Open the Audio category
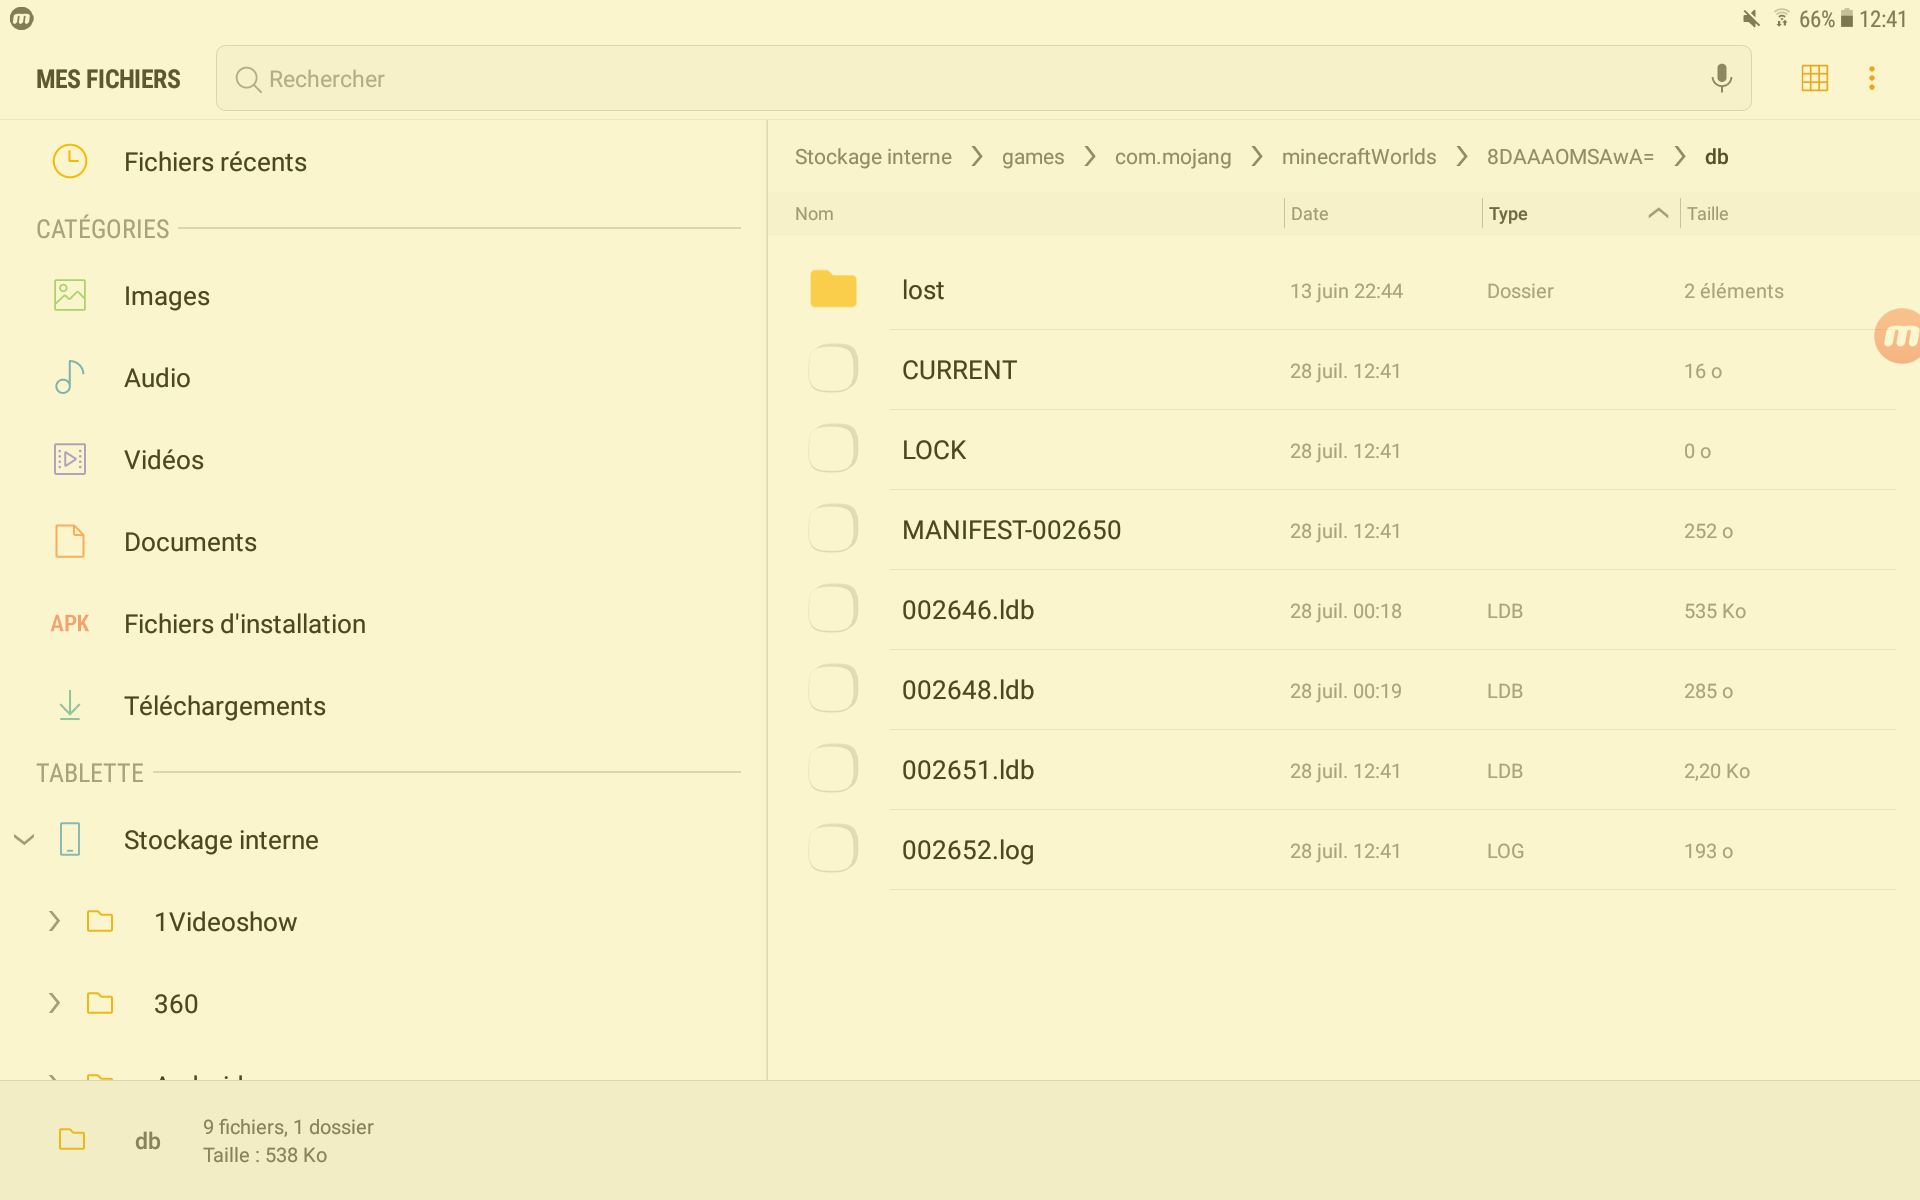The image size is (1920, 1200). coord(157,378)
